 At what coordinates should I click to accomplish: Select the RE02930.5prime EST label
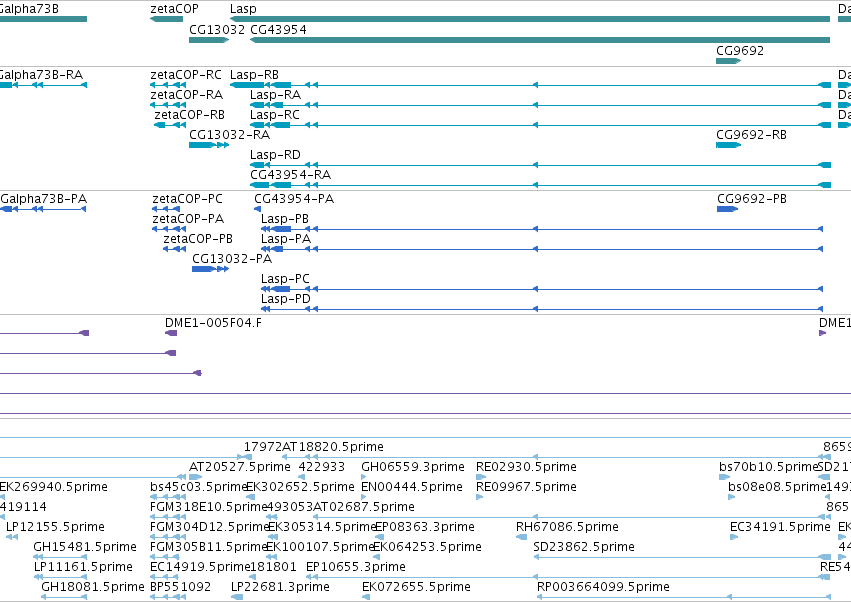[x=526, y=467]
